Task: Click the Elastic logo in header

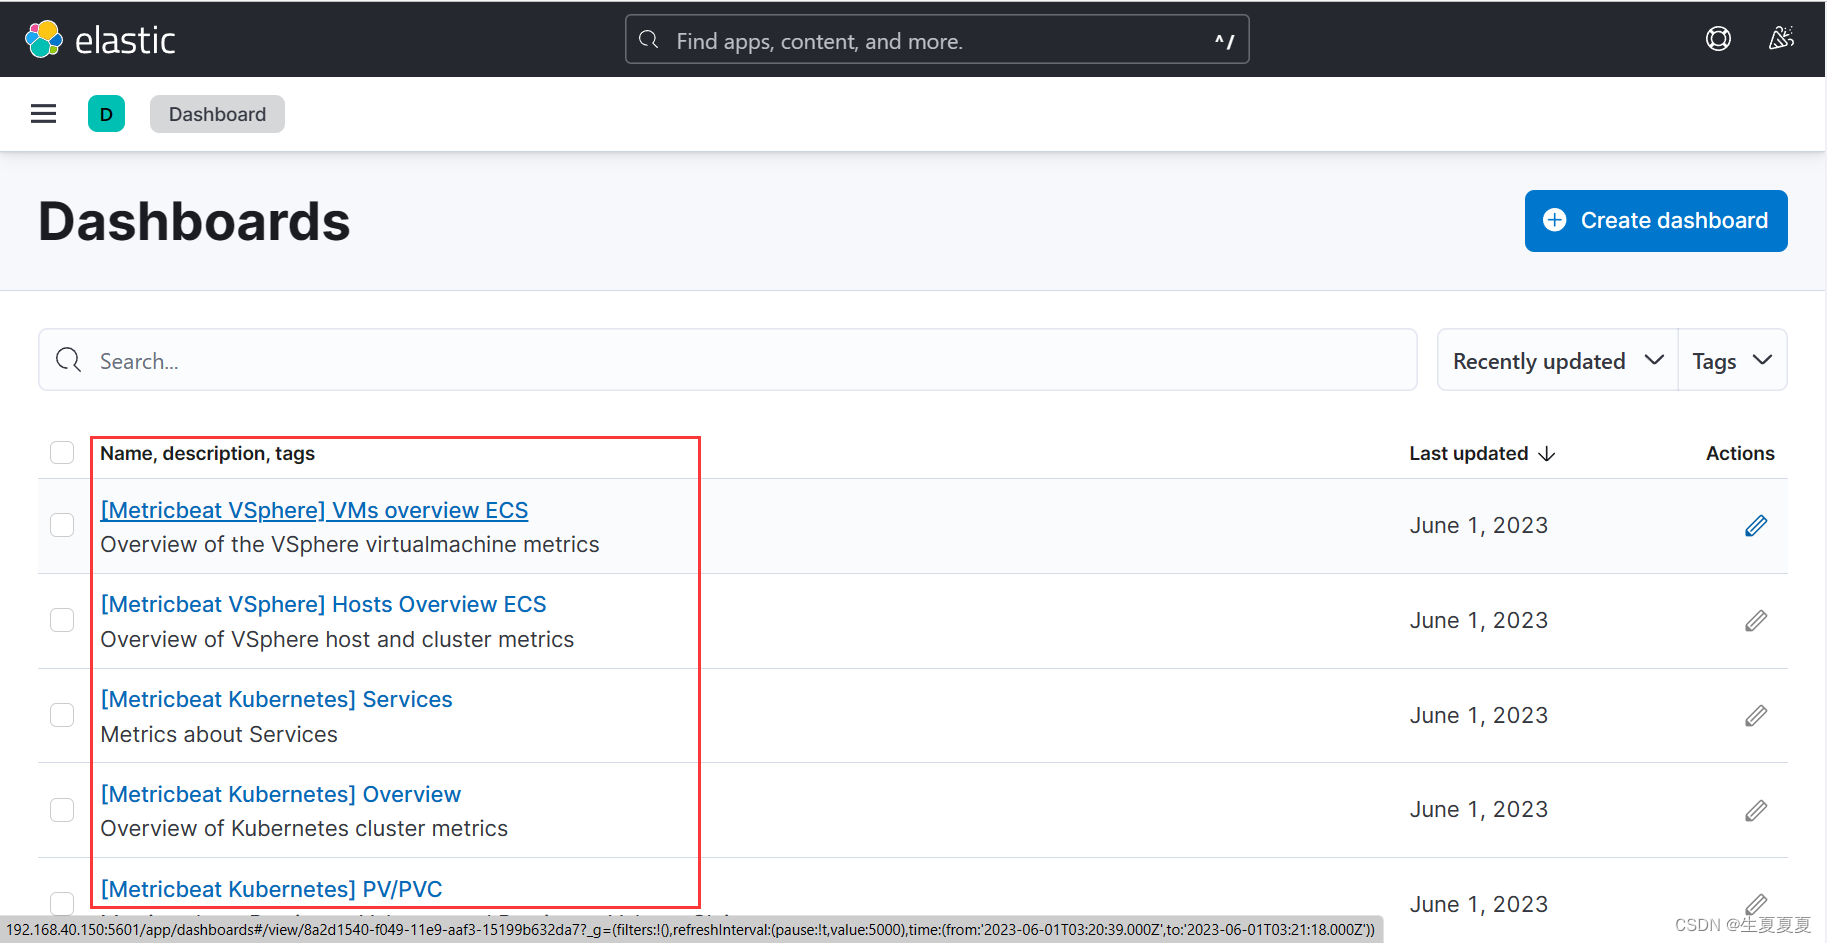Action: [100, 40]
